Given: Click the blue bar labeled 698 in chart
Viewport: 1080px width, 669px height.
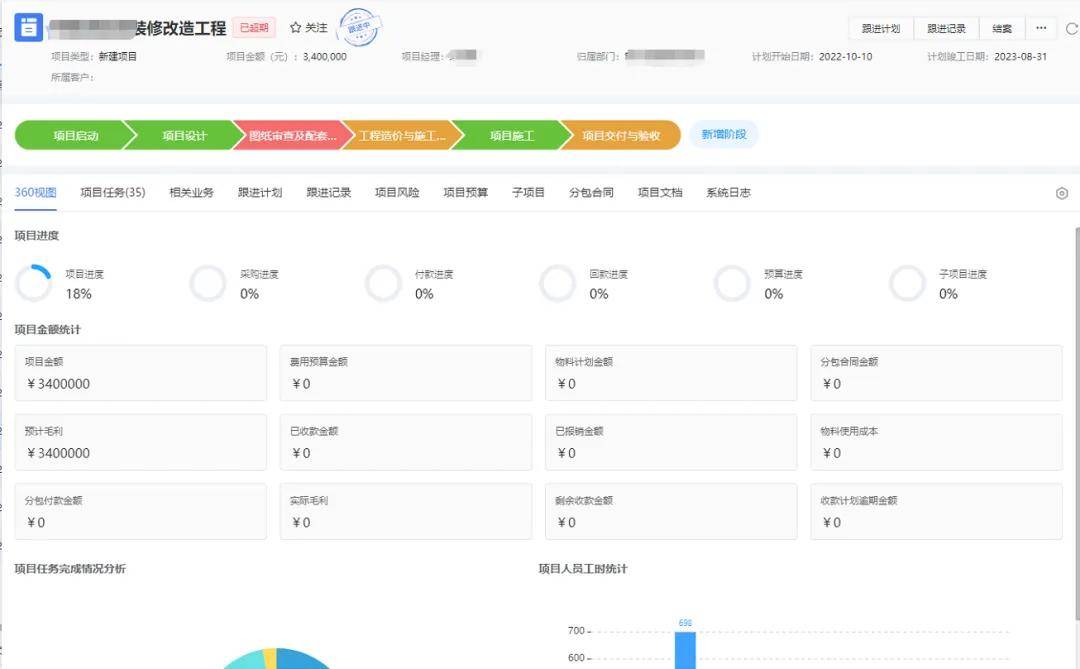Looking at the screenshot, I should 685,650.
